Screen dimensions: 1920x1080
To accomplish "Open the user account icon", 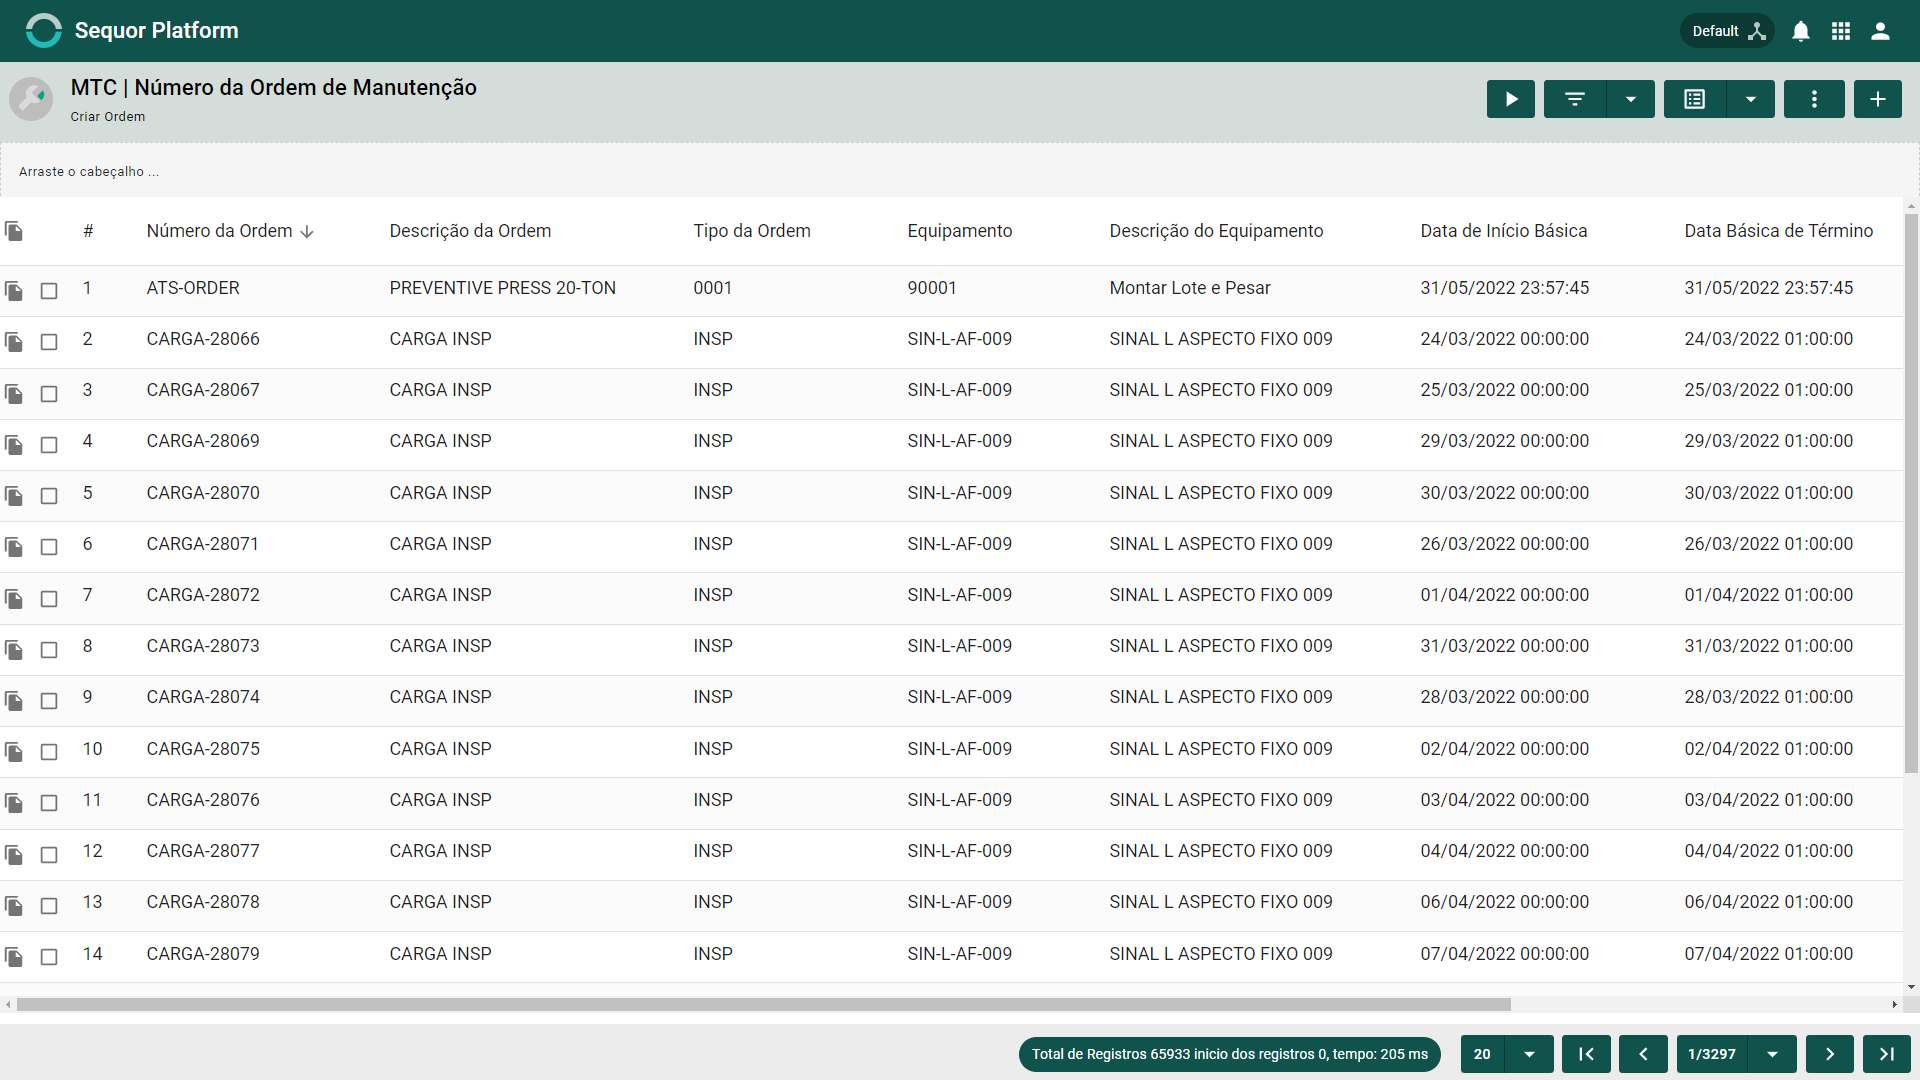I will point(1880,31).
